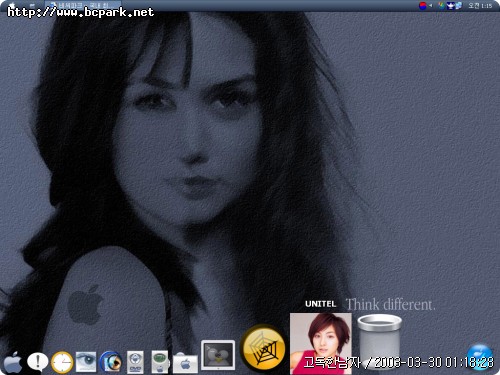Open the woman's portrait thumbnail in dock
This screenshot has height=375, width=500.
click(321, 343)
